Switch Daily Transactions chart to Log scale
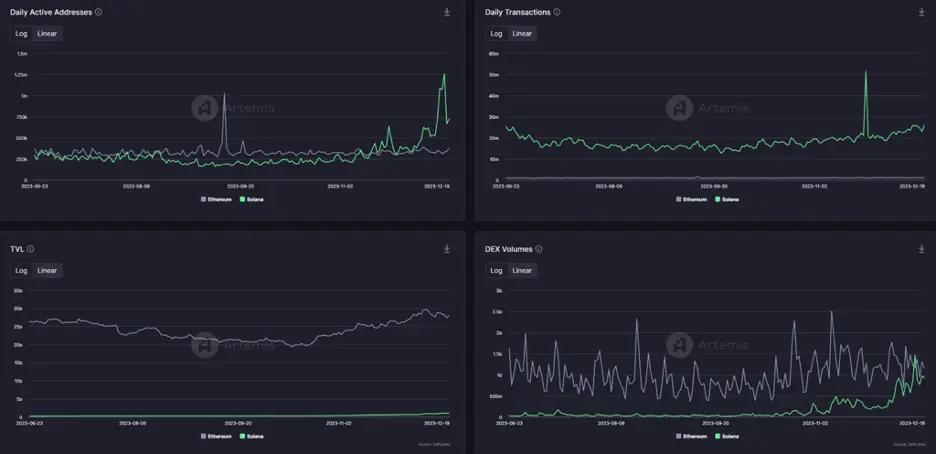Screen dimensions: 936x454 pos(496,33)
